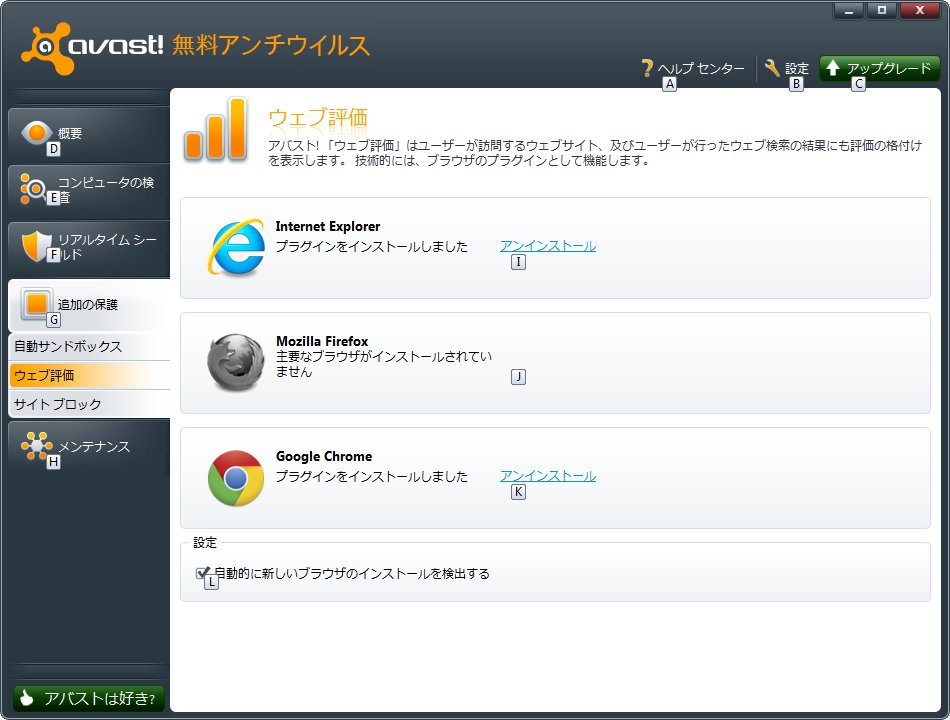Click the Internet Explorer logo icon

point(236,247)
